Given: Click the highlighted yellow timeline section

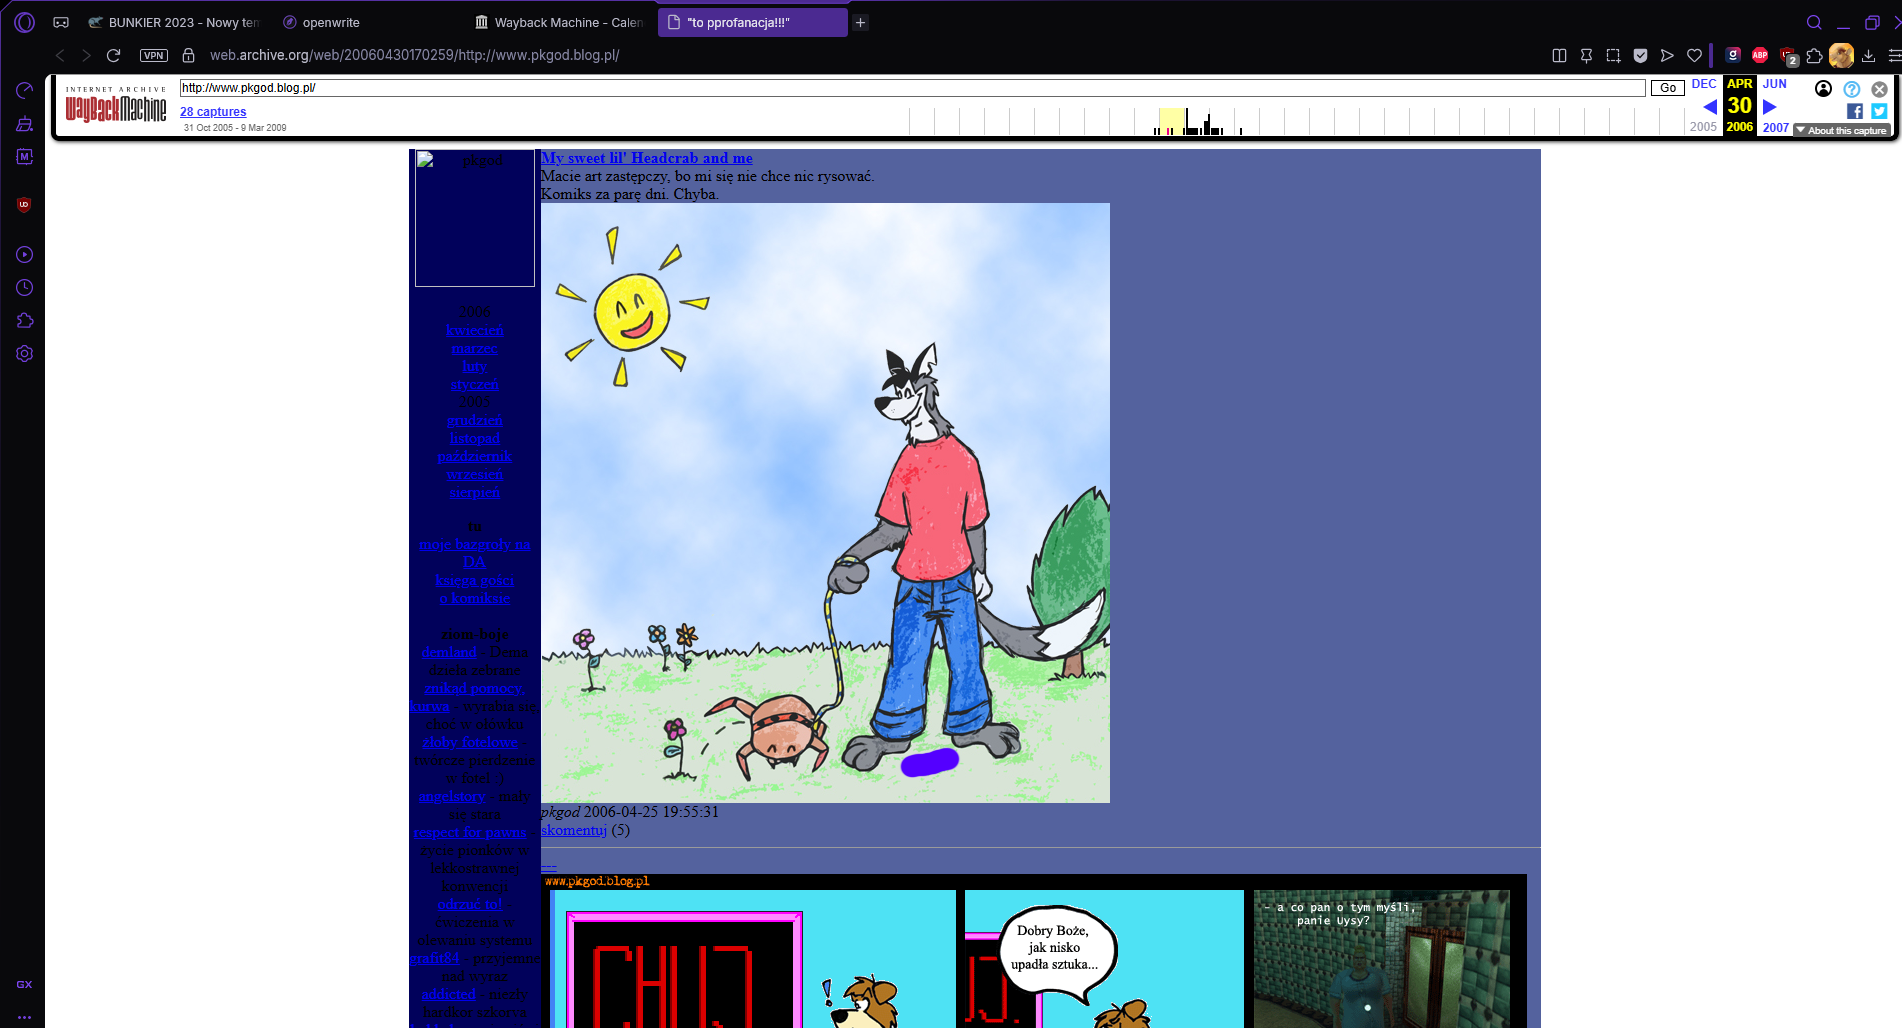Looking at the screenshot, I should (x=1171, y=121).
